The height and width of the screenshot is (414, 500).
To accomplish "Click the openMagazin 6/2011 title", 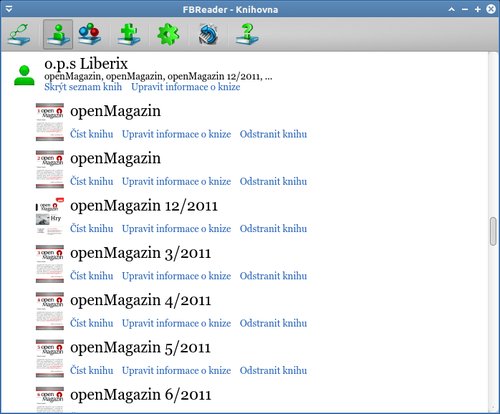I will 141,395.
